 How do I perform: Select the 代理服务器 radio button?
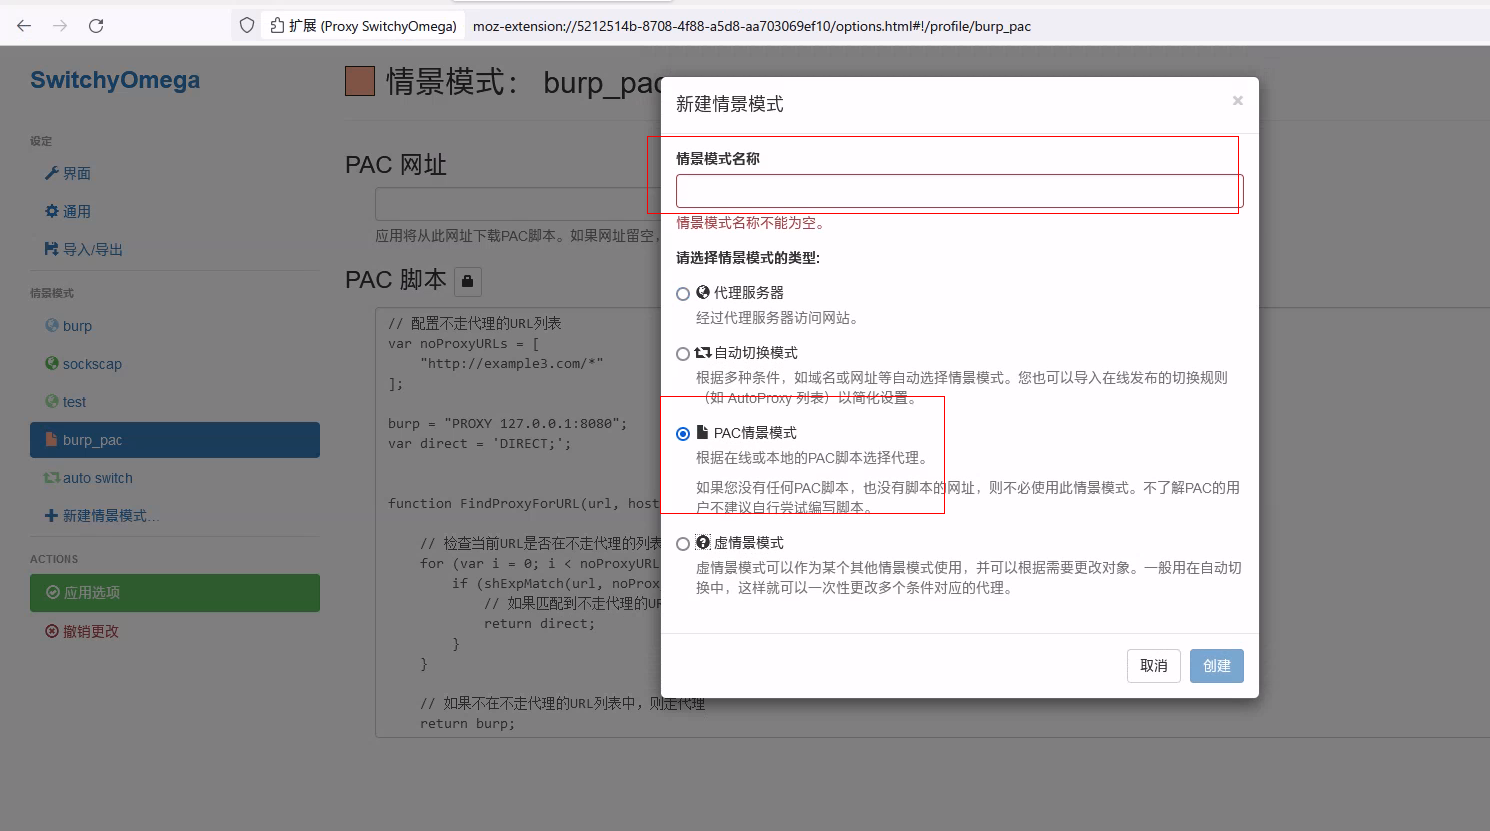coord(683,294)
